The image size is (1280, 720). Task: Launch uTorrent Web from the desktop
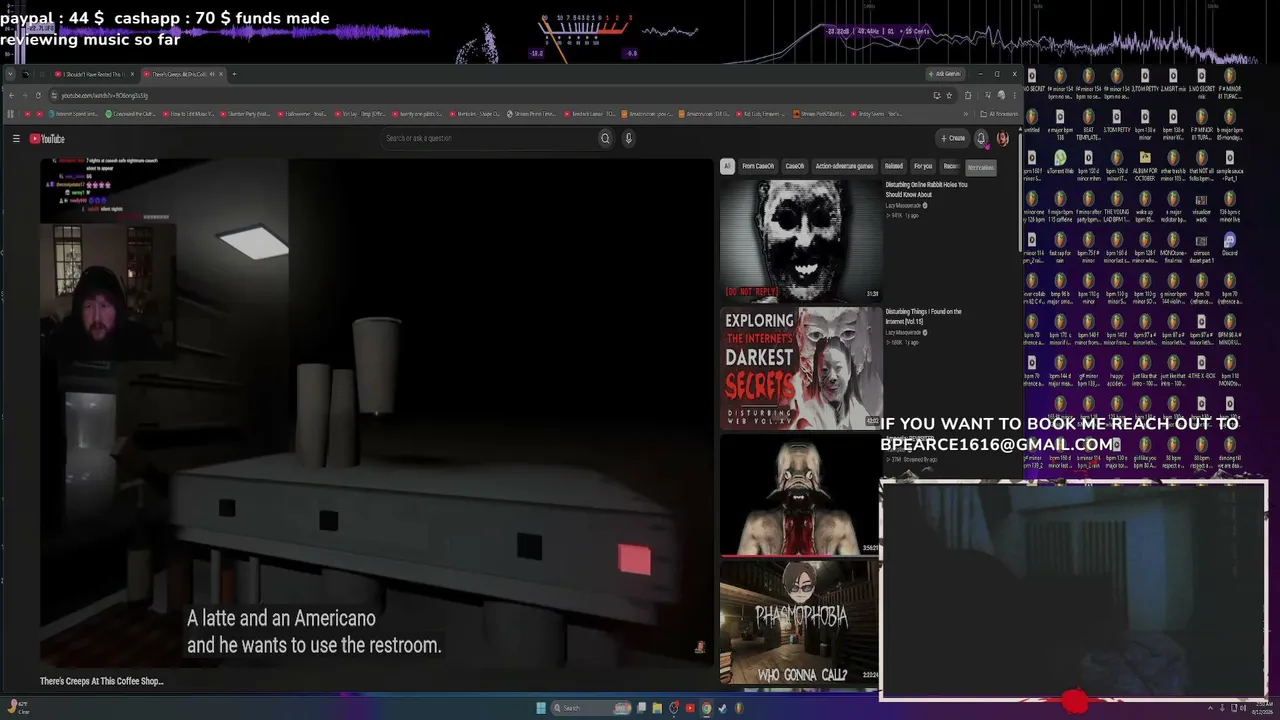[x=1060, y=163]
